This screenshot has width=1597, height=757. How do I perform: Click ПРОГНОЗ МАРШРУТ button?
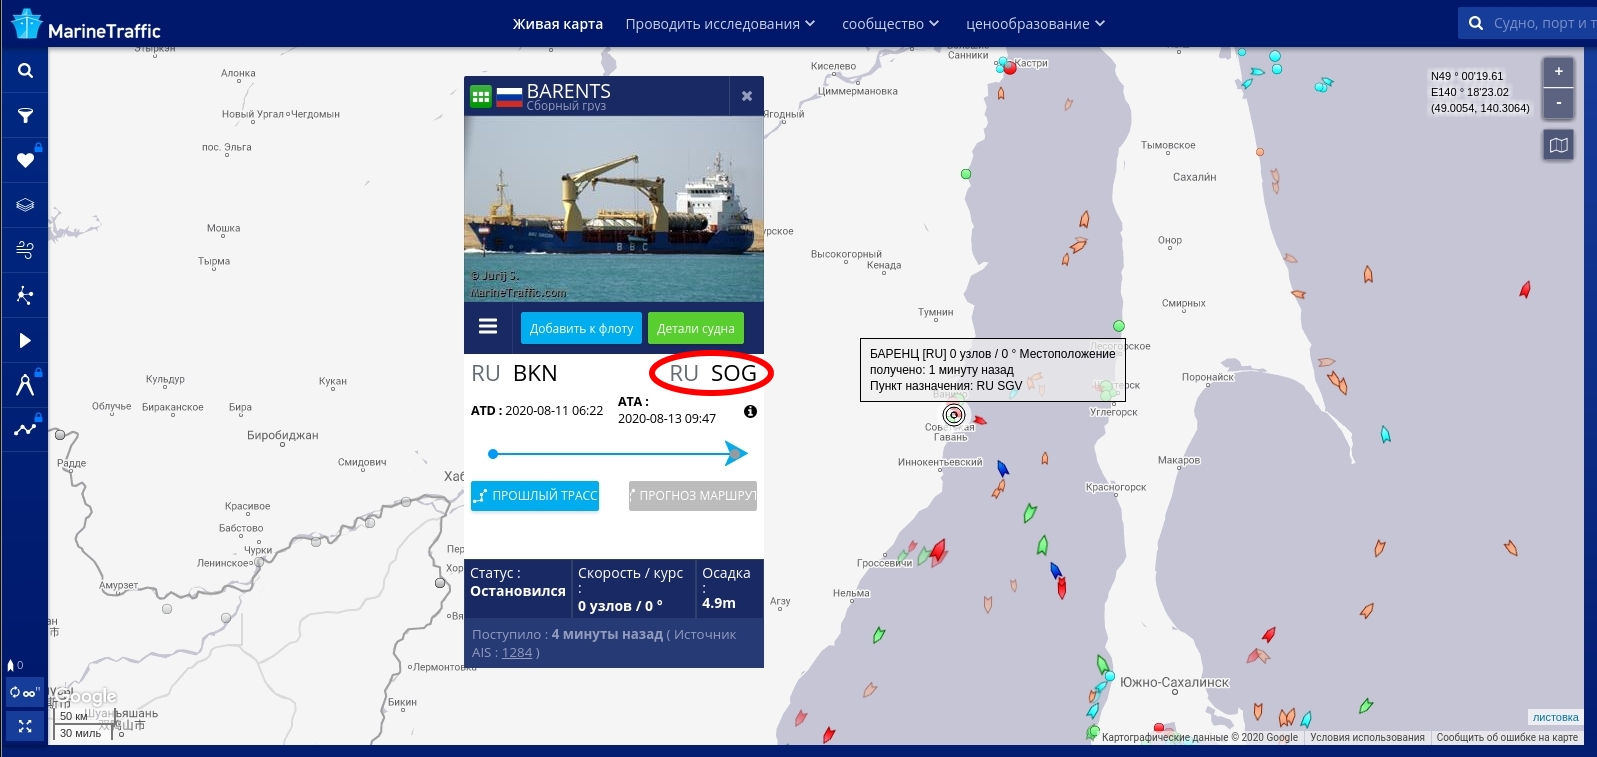(x=692, y=495)
